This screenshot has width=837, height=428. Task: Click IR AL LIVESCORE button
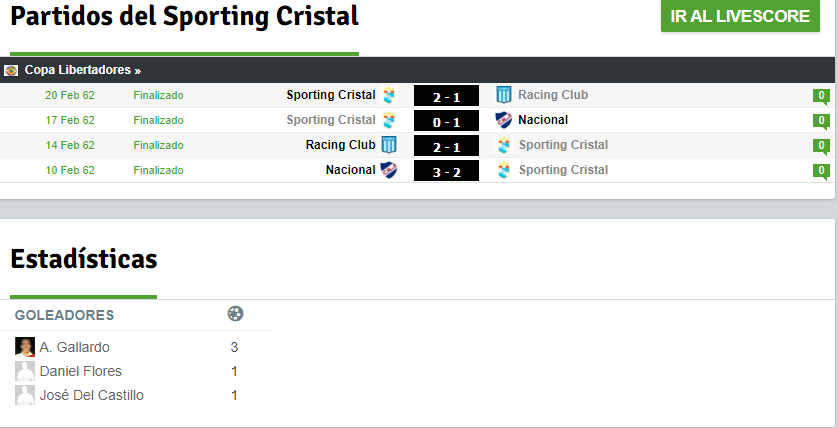point(740,16)
